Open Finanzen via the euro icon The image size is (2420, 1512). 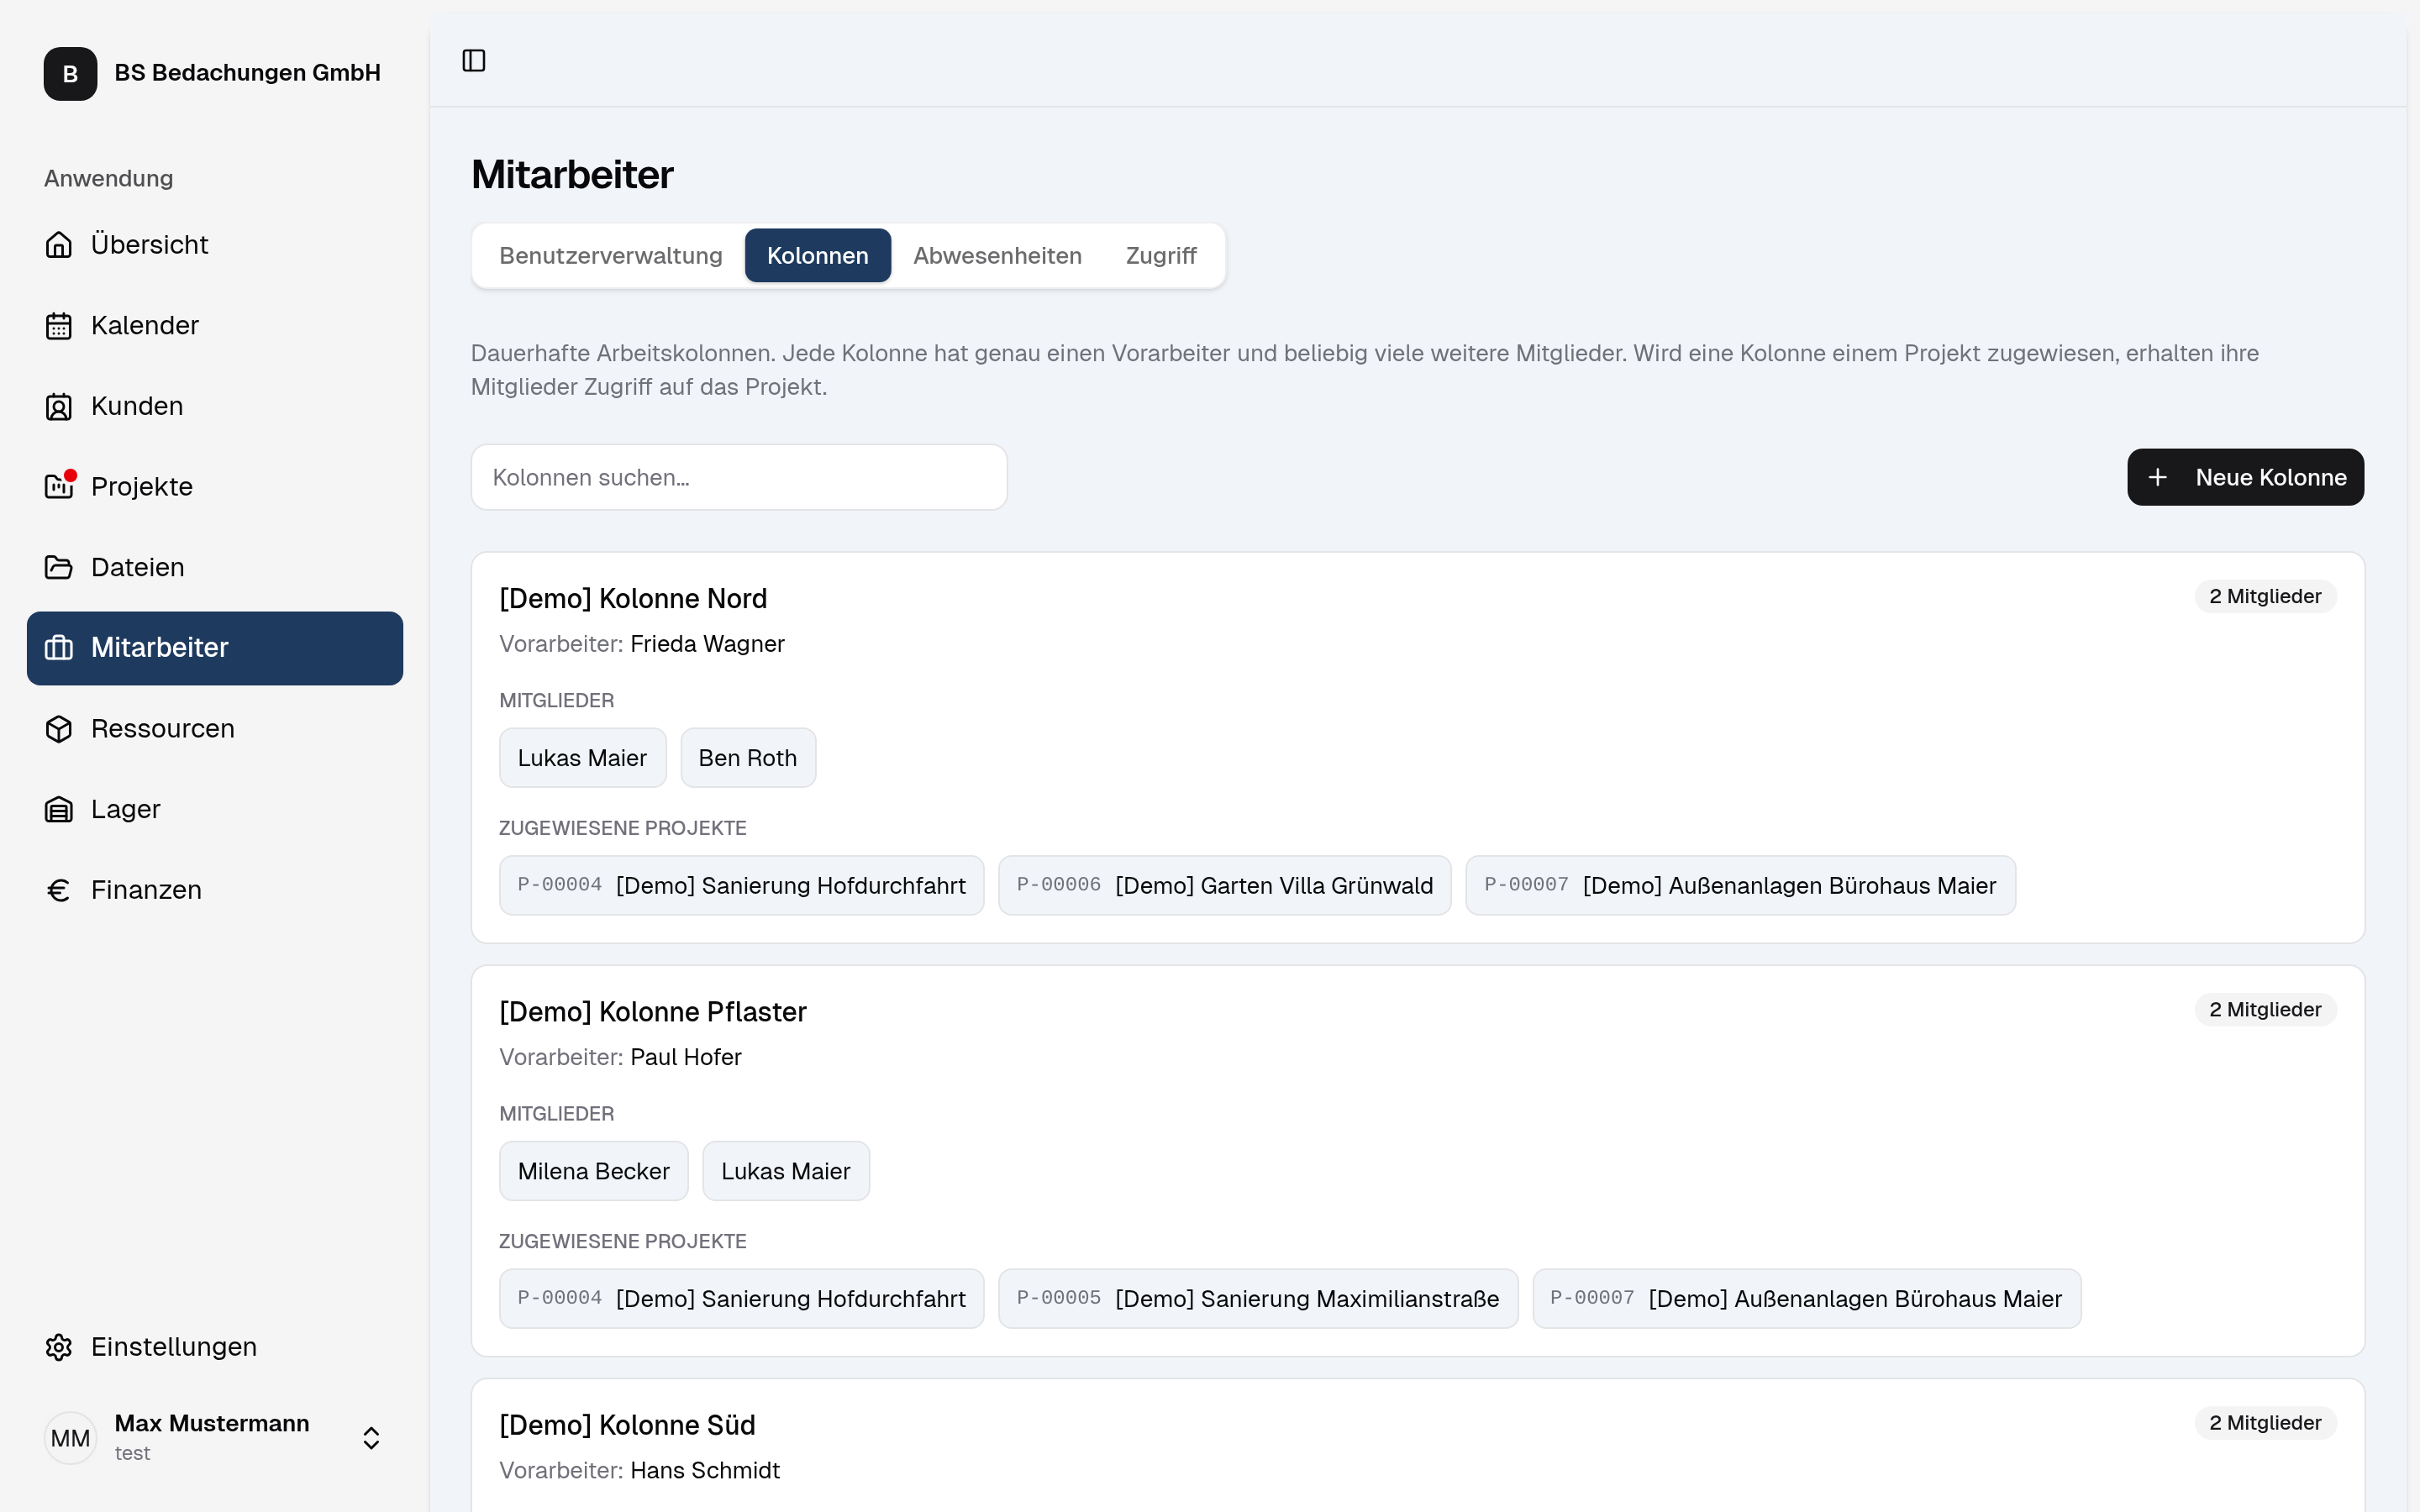59,890
